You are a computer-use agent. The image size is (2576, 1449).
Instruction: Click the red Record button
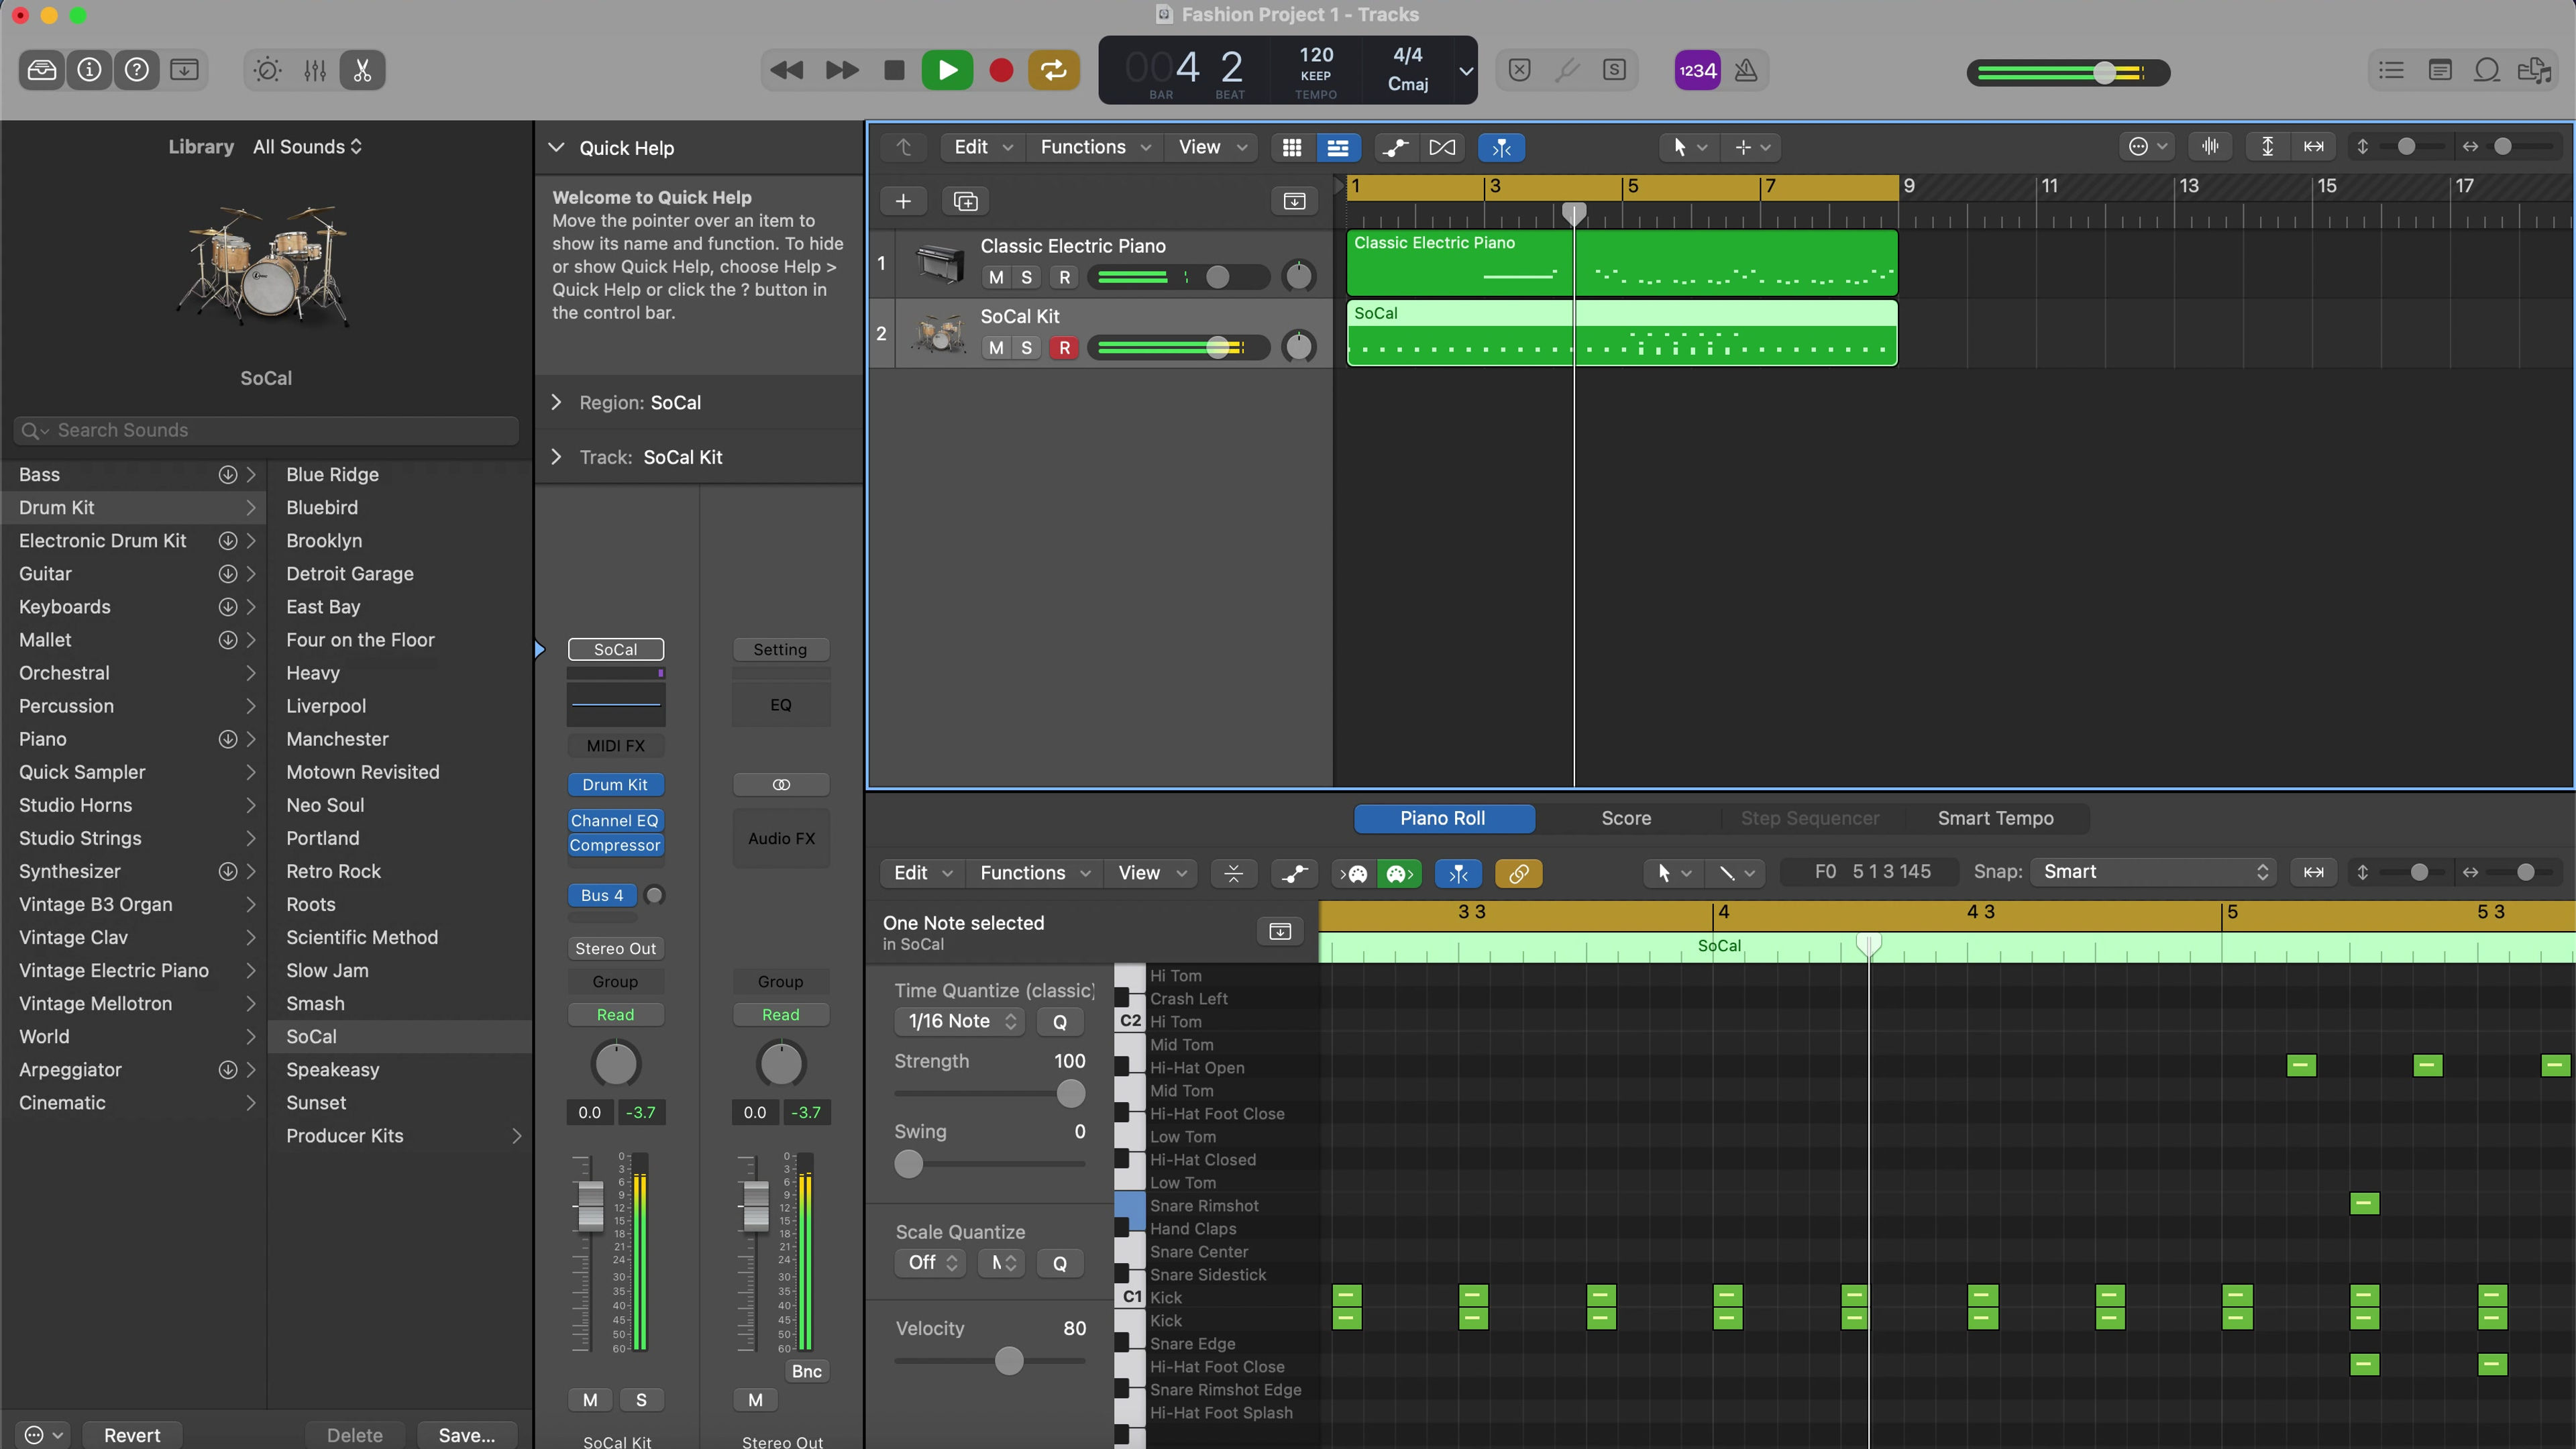coord(1001,70)
